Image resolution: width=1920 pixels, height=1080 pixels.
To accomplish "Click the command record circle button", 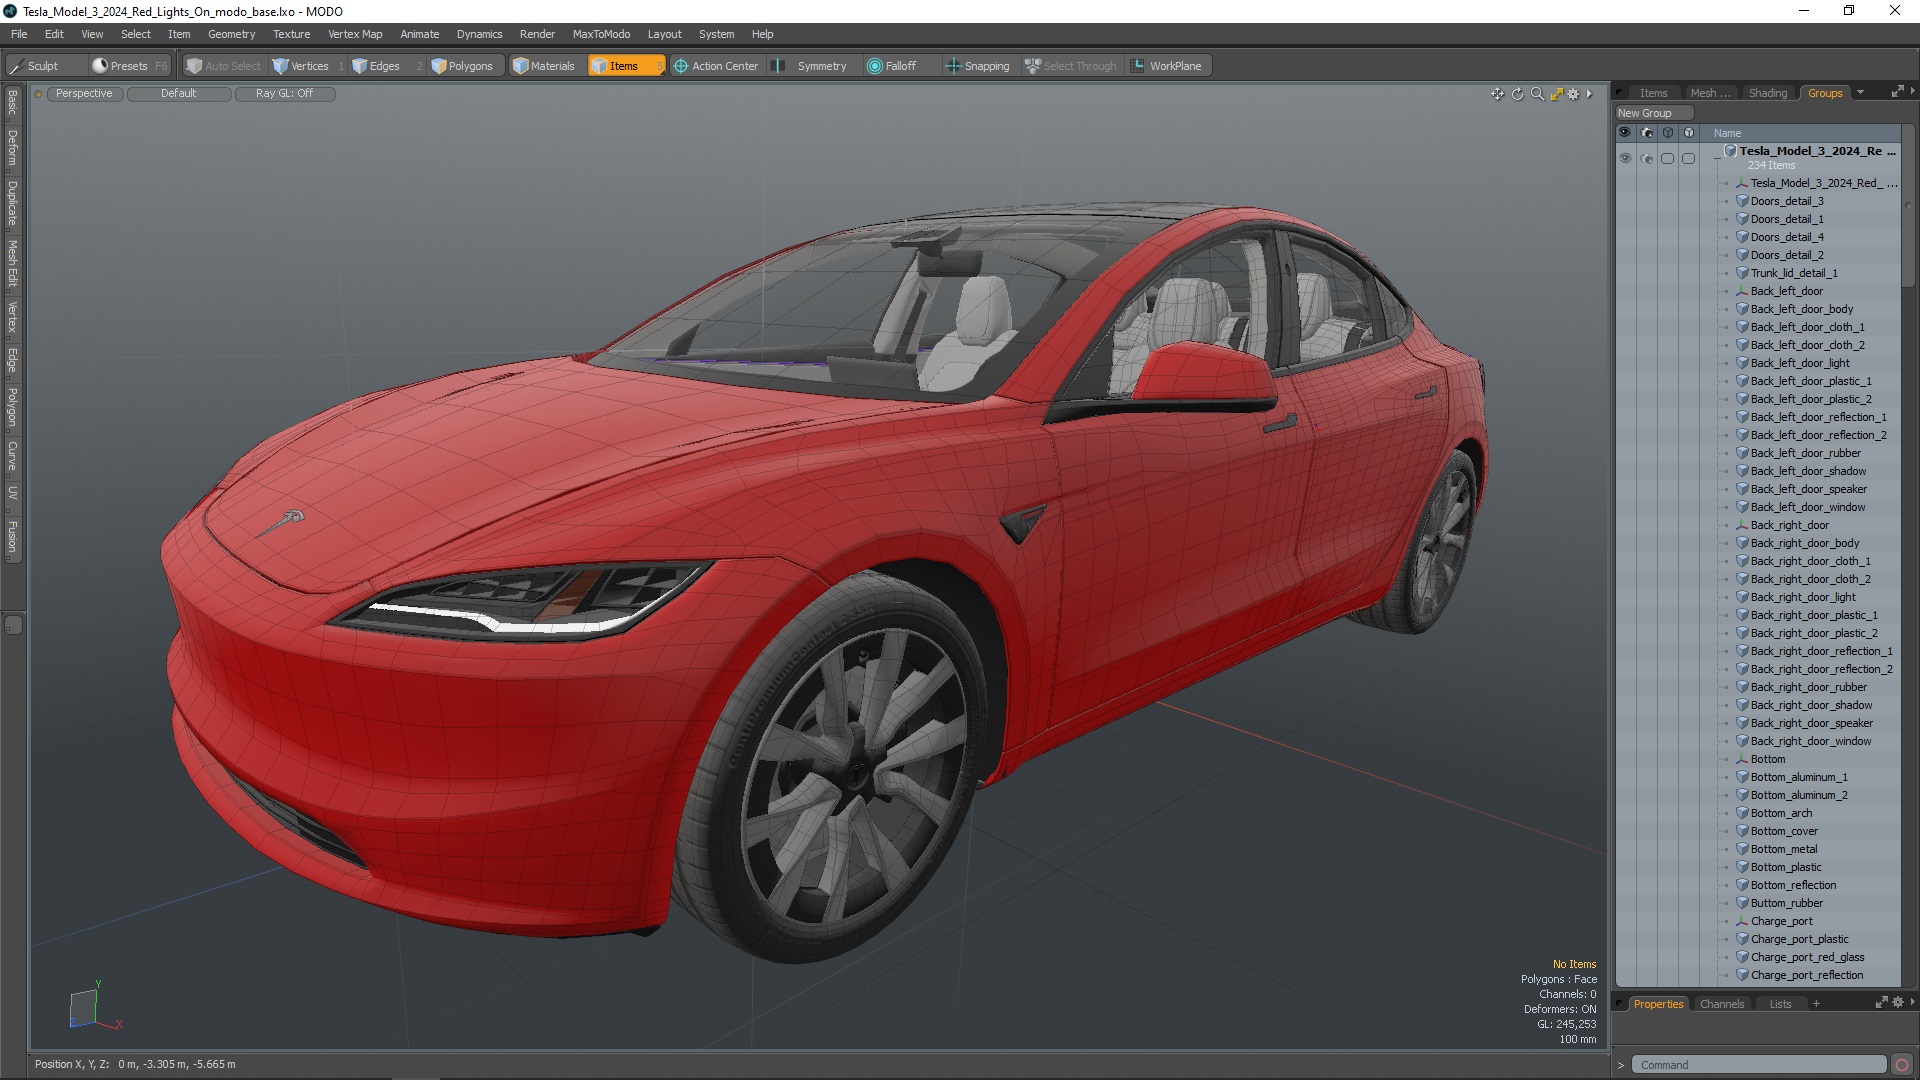I will (1902, 1065).
